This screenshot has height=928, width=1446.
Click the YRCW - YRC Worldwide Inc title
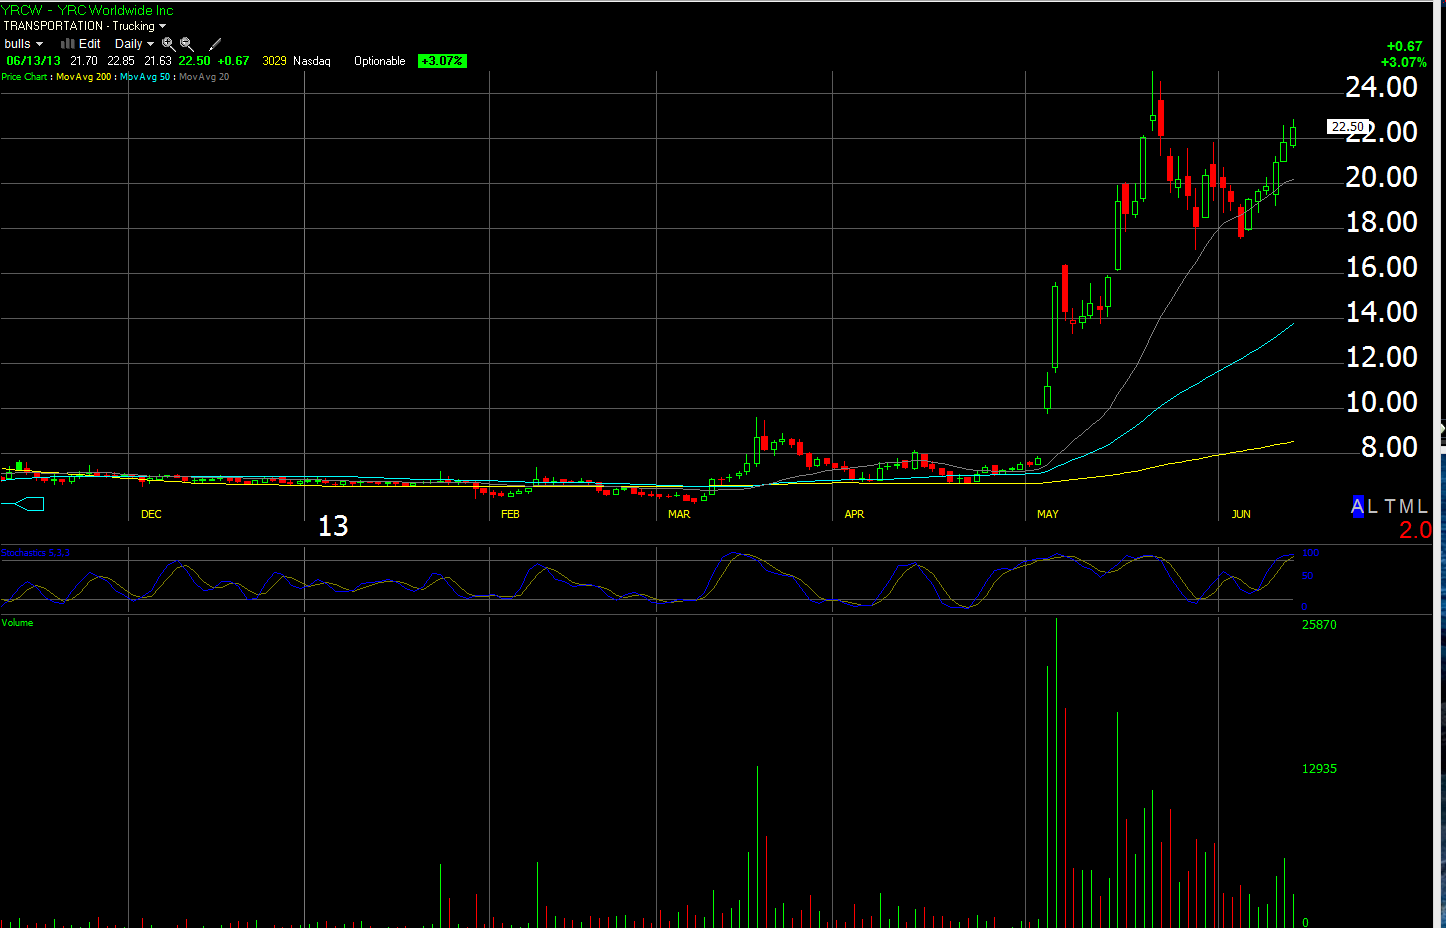(x=87, y=10)
